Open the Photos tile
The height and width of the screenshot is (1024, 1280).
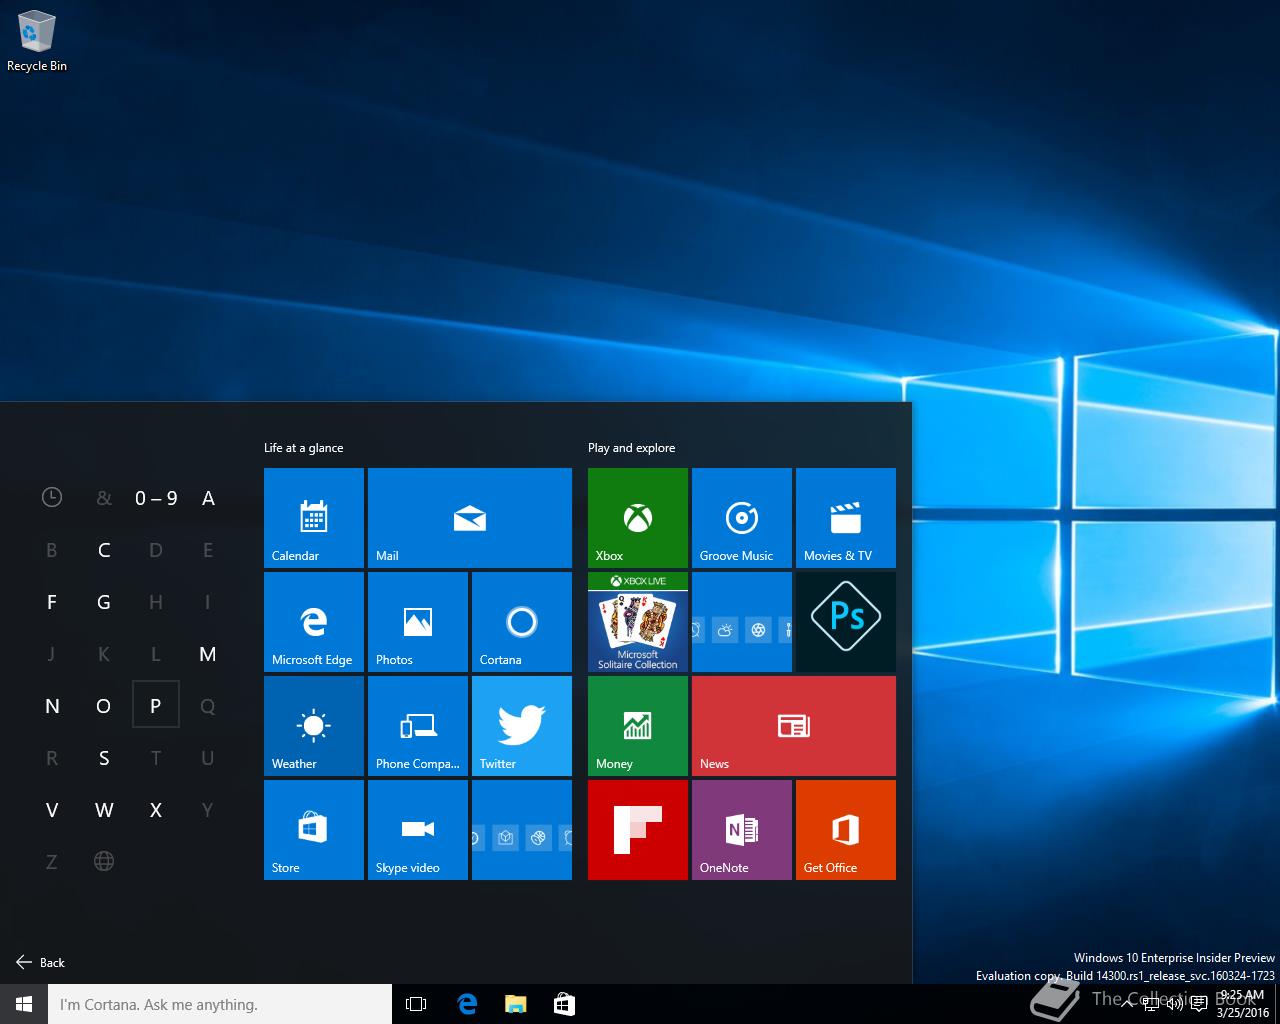(418, 622)
